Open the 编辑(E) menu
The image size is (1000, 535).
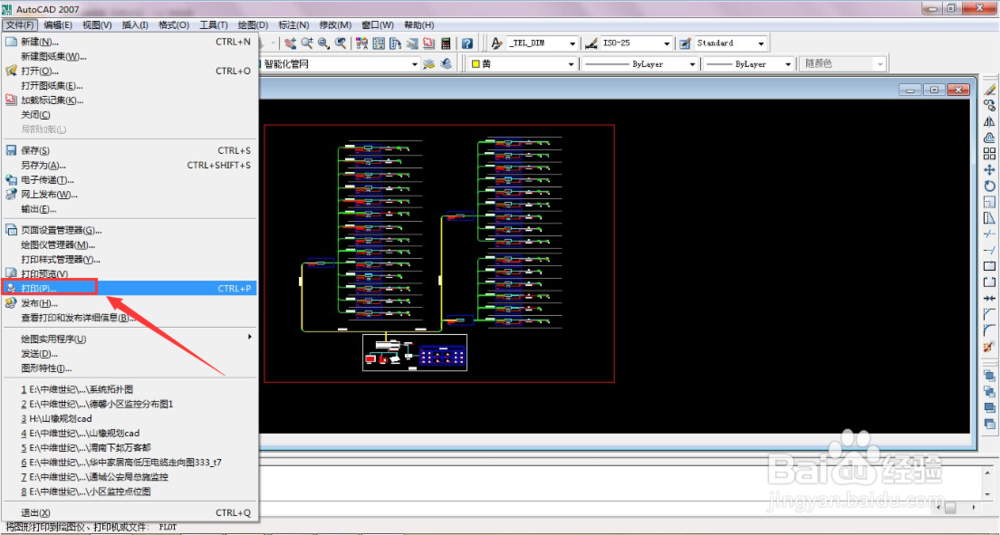[x=58, y=25]
